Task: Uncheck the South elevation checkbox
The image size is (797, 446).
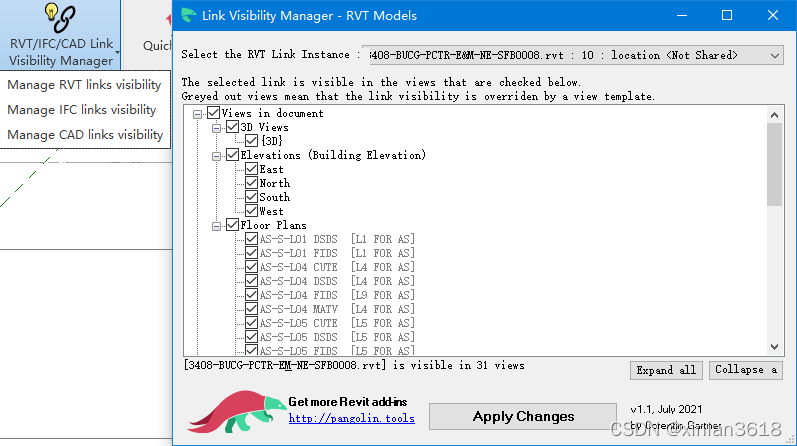Action: coord(251,197)
